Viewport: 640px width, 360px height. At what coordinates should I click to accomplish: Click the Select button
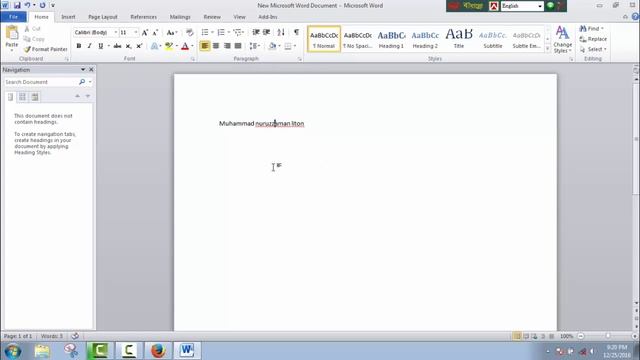point(593,49)
